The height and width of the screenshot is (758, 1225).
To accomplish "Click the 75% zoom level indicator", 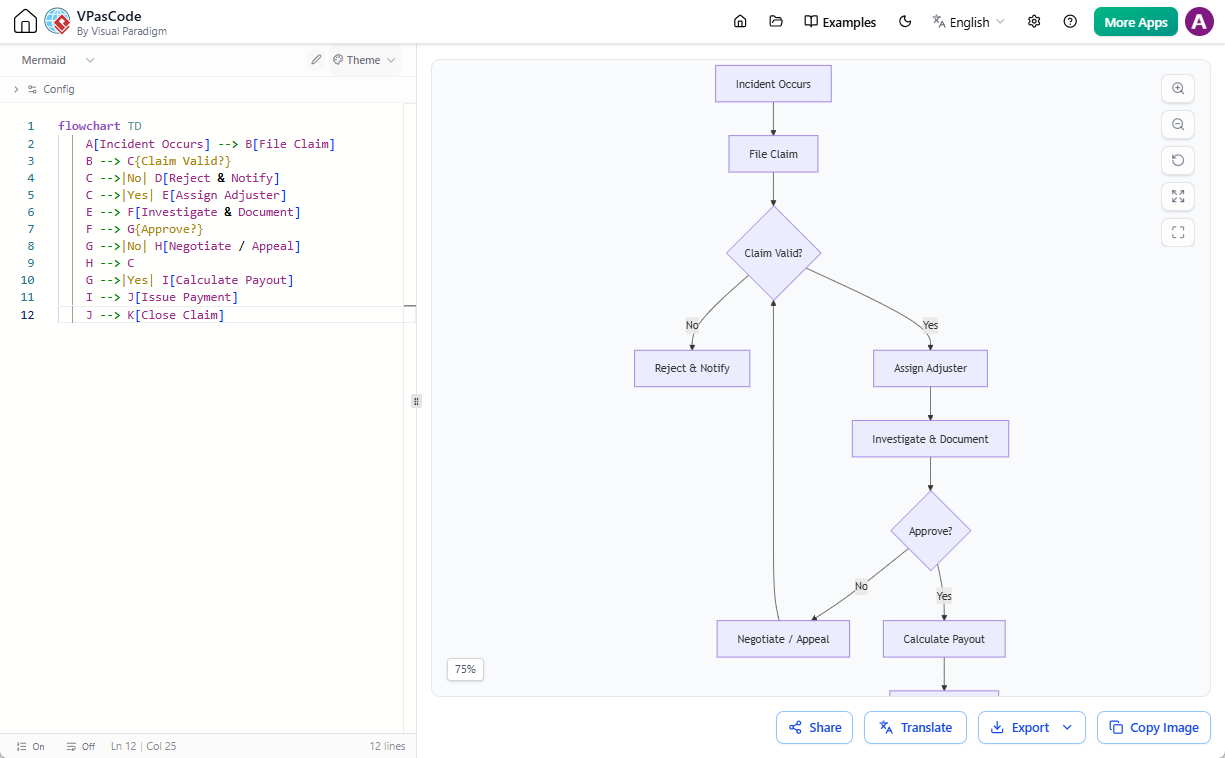I will 465,669.
